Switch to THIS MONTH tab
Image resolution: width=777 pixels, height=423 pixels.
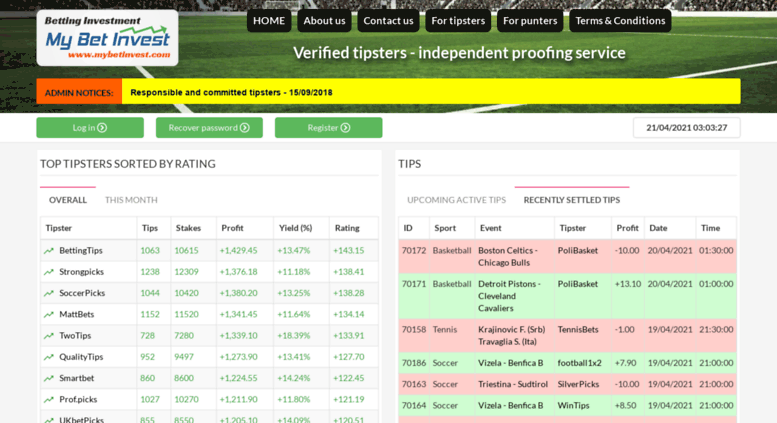[131, 200]
